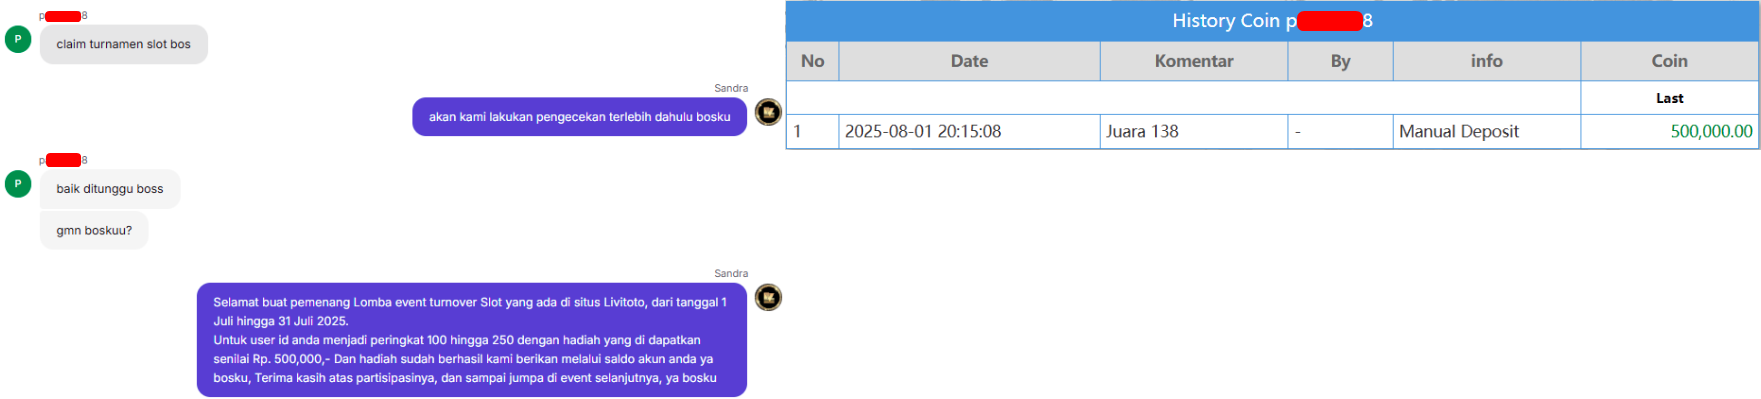Click the first green P avatar icon

[18, 39]
